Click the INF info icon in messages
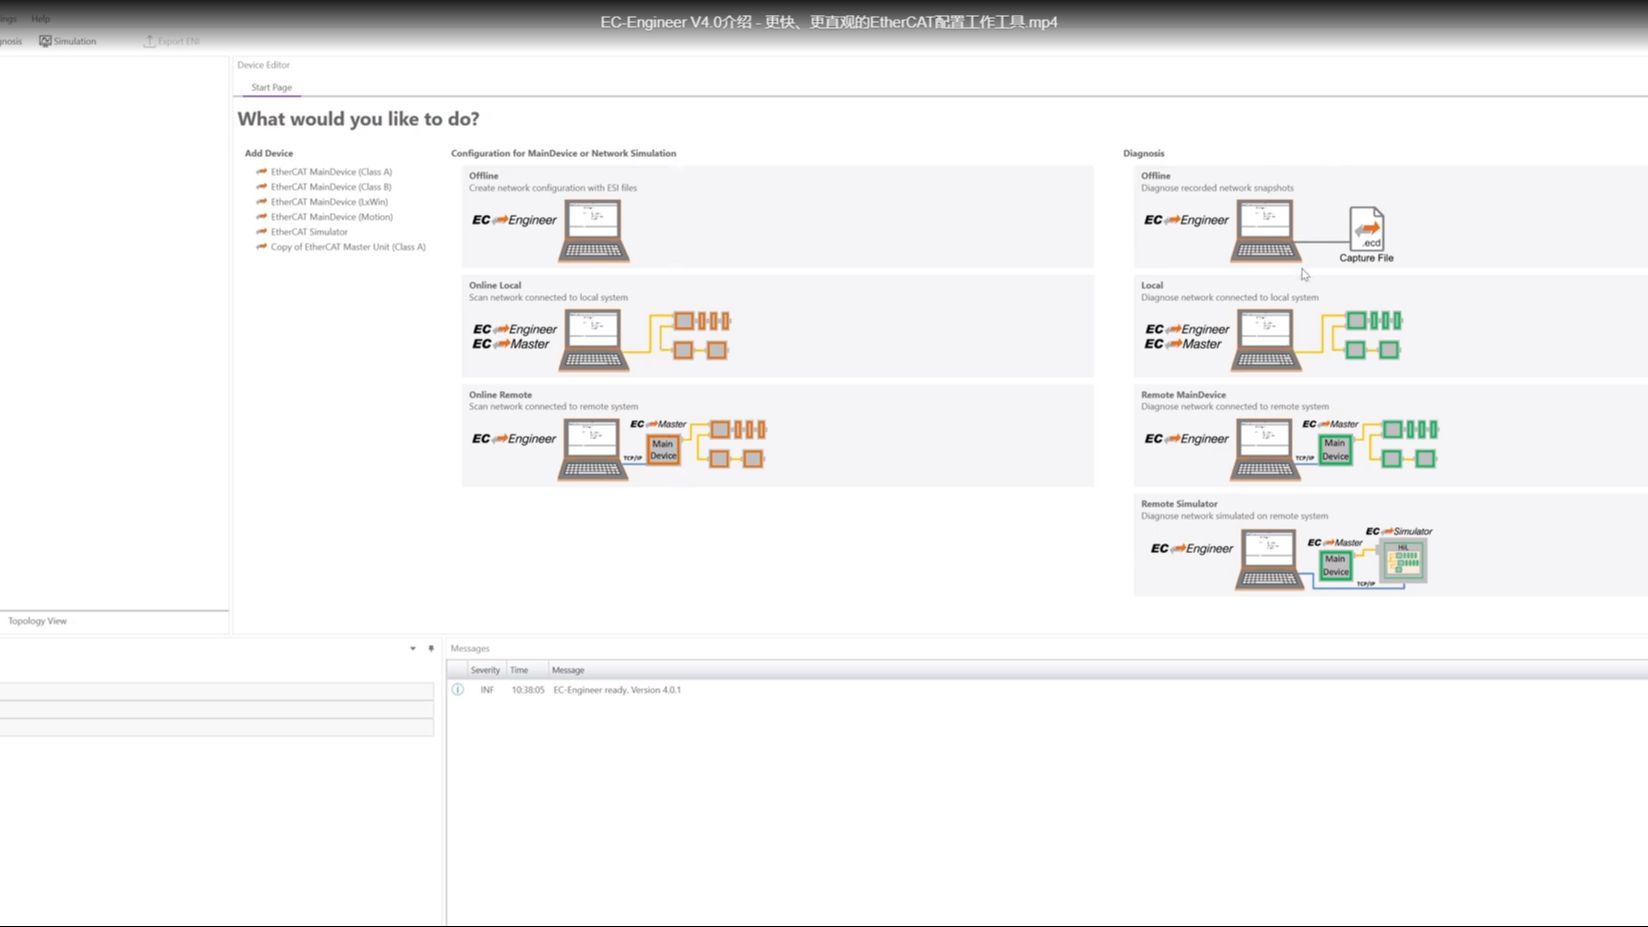Image resolution: width=1648 pixels, height=927 pixels. (457, 690)
